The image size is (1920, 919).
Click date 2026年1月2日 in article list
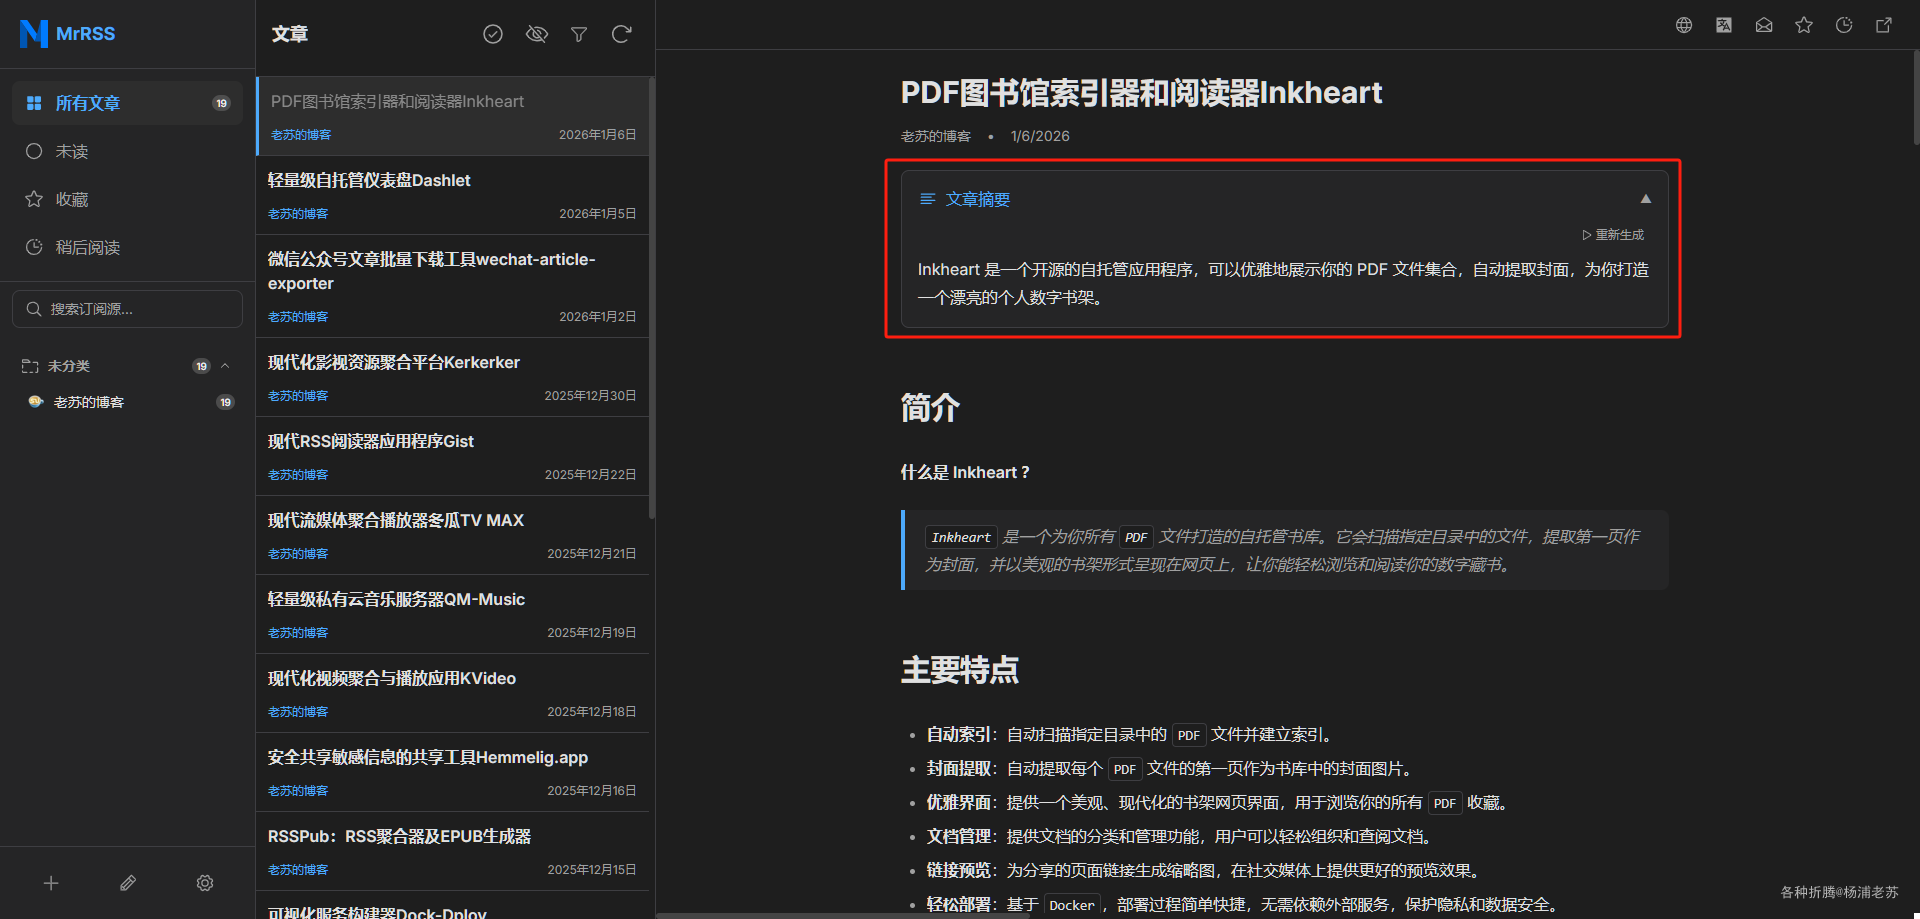pos(597,317)
